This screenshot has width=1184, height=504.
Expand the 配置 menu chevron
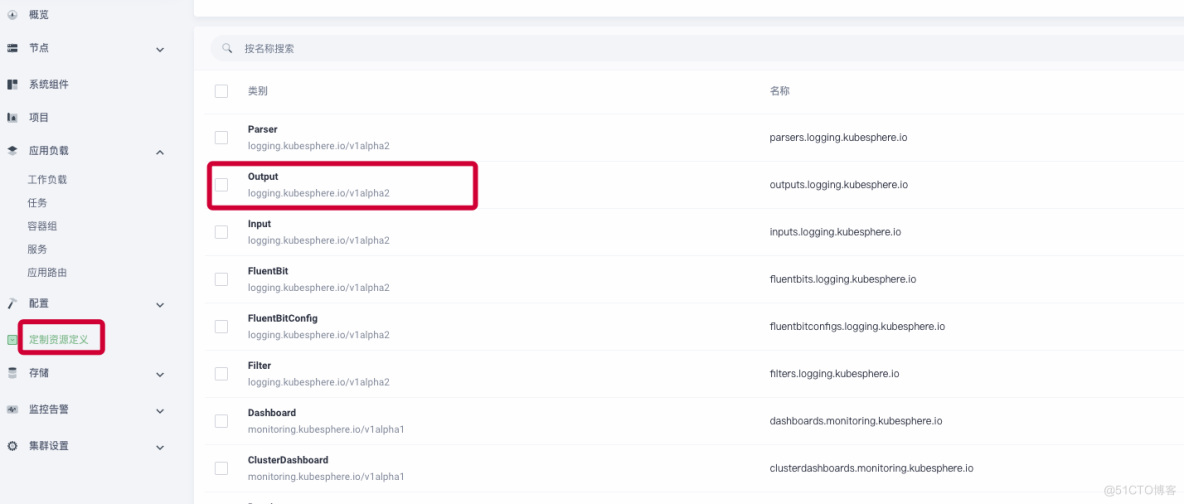tap(160, 305)
